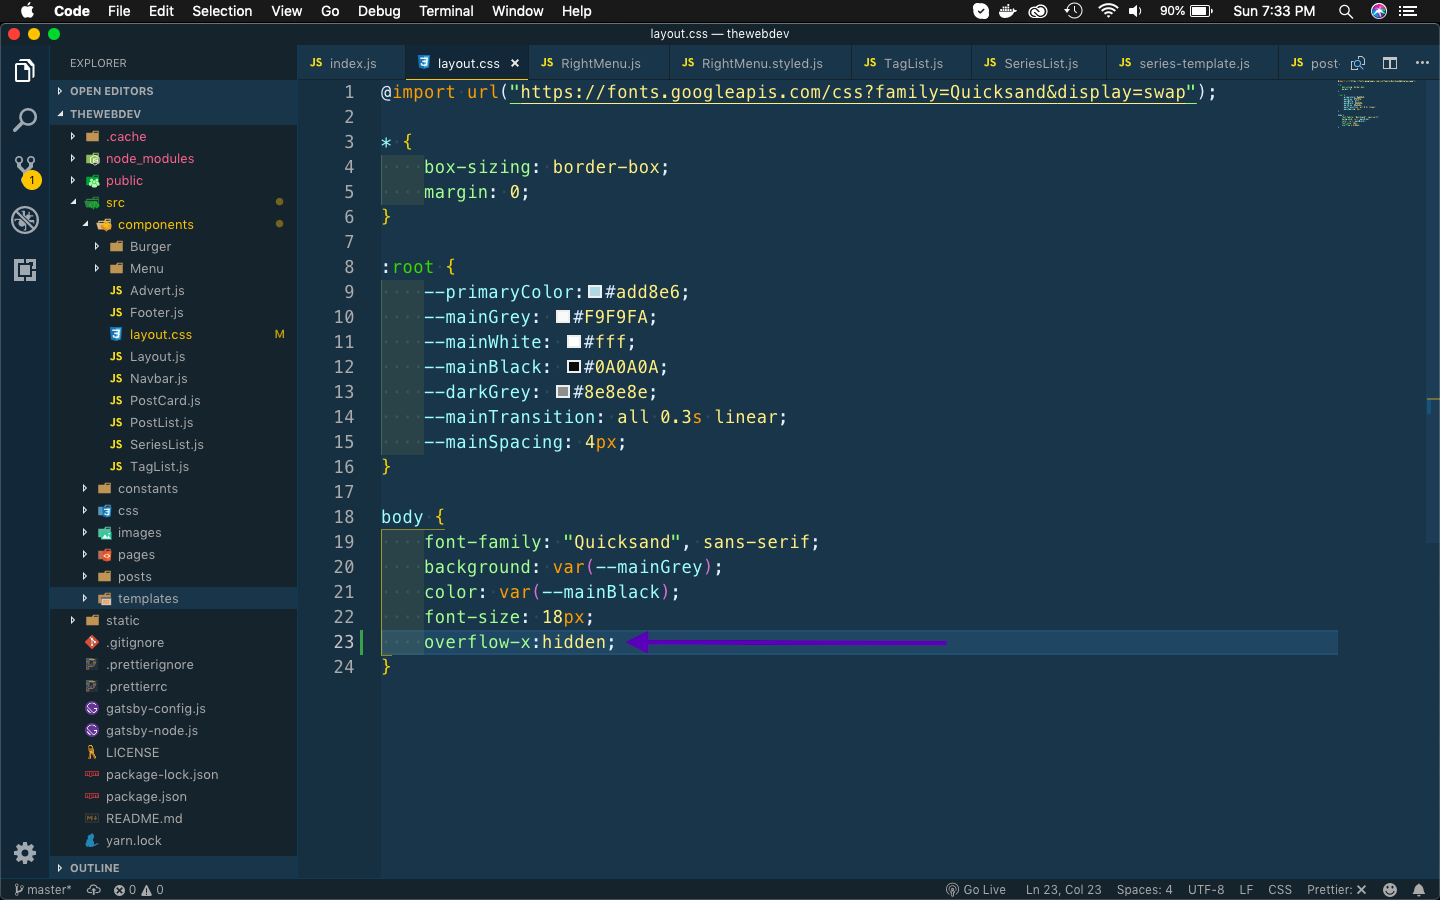
Task: Click the Ln 23, Col 23 indicator
Action: point(1063,890)
